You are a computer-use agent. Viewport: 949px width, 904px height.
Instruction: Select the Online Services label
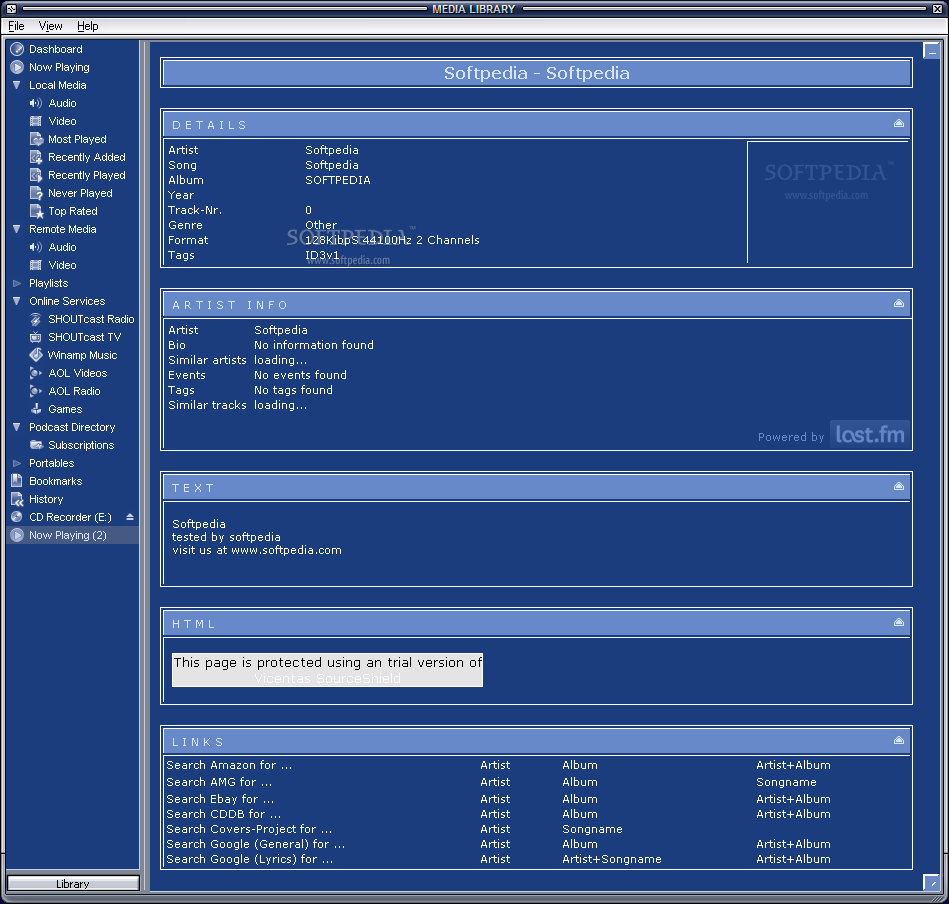(x=67, y=301)
